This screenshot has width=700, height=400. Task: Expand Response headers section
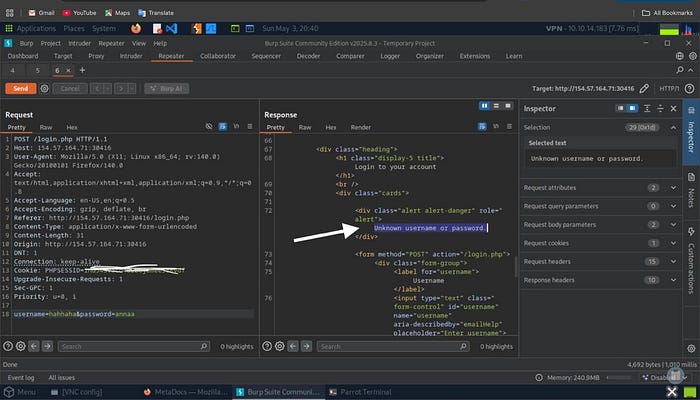point(673,280)
